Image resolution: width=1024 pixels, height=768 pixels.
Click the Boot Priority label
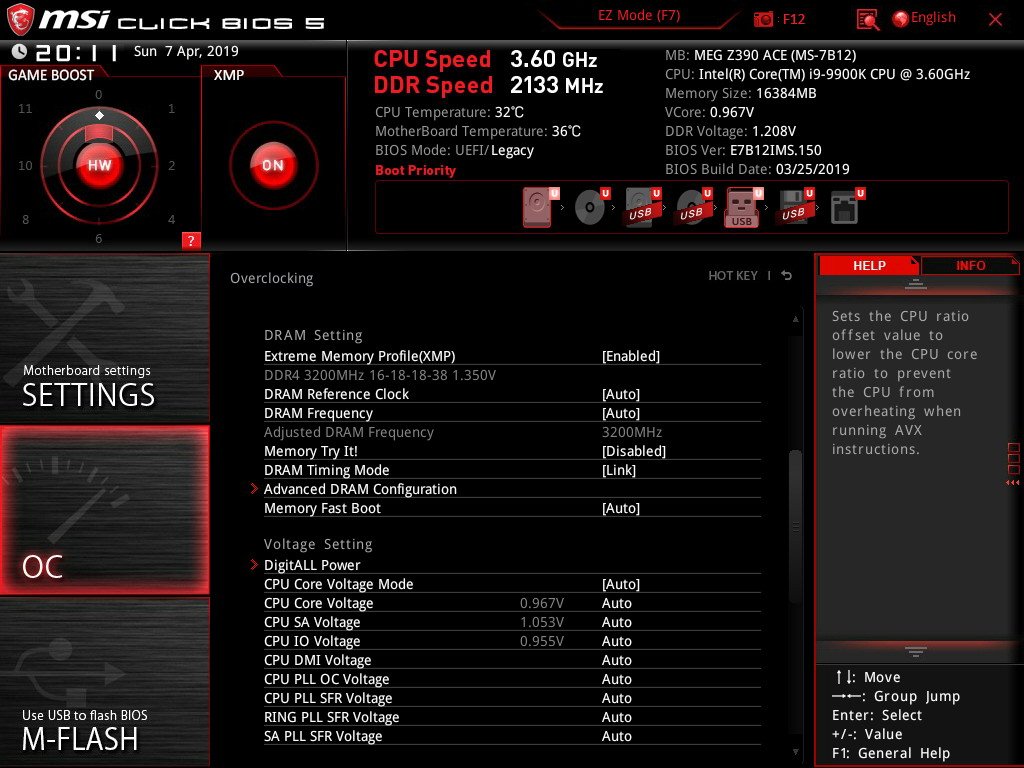pos(415,170)
